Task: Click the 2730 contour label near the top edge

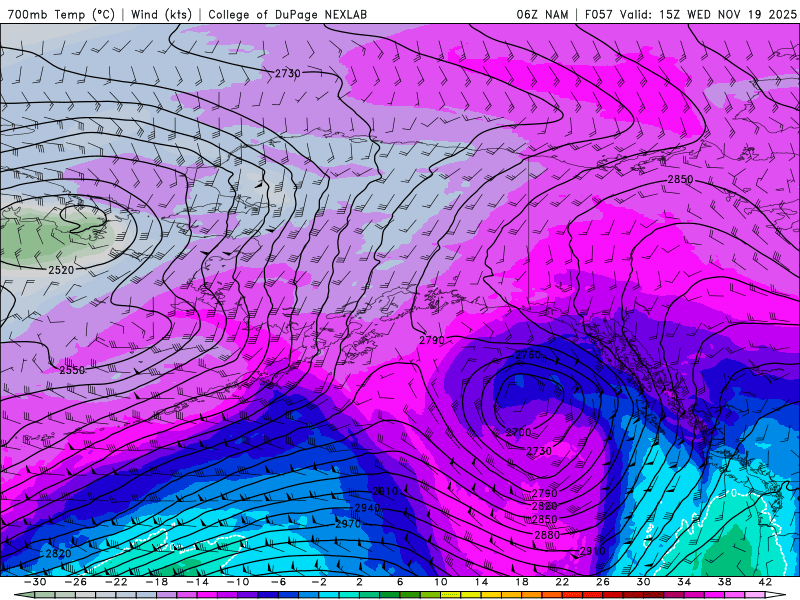Action: 288,73
